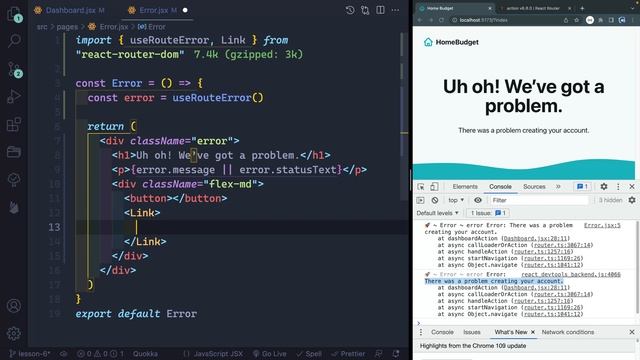Viewport: 640px width, 360px height.
Task: Click the issues counter badge in the DevTools toolbar
Action: (x=582, y=187)
